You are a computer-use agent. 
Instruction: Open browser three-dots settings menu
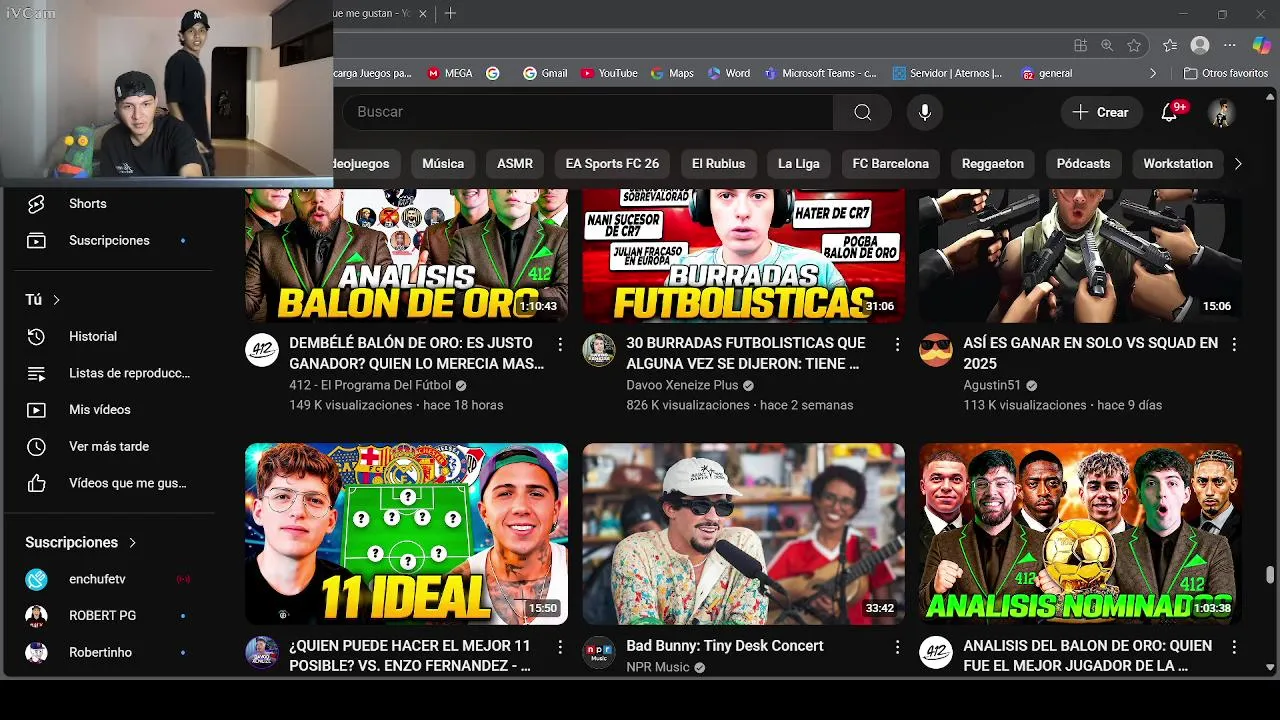1231,45
